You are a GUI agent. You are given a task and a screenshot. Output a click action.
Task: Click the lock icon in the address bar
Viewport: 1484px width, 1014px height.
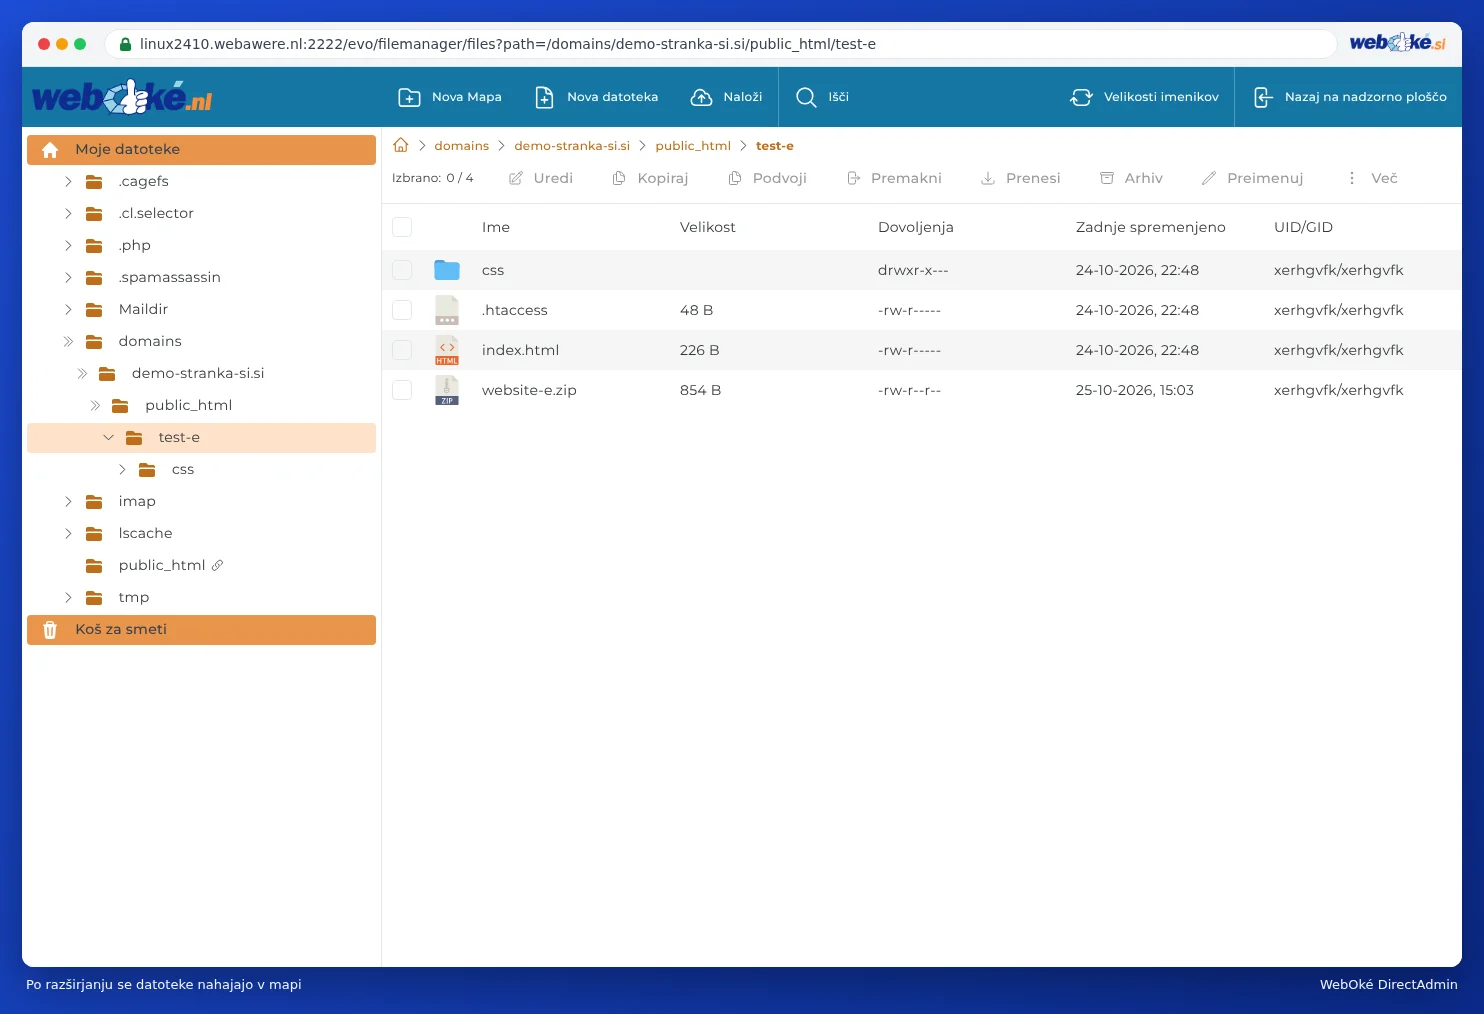coord(125,44)
